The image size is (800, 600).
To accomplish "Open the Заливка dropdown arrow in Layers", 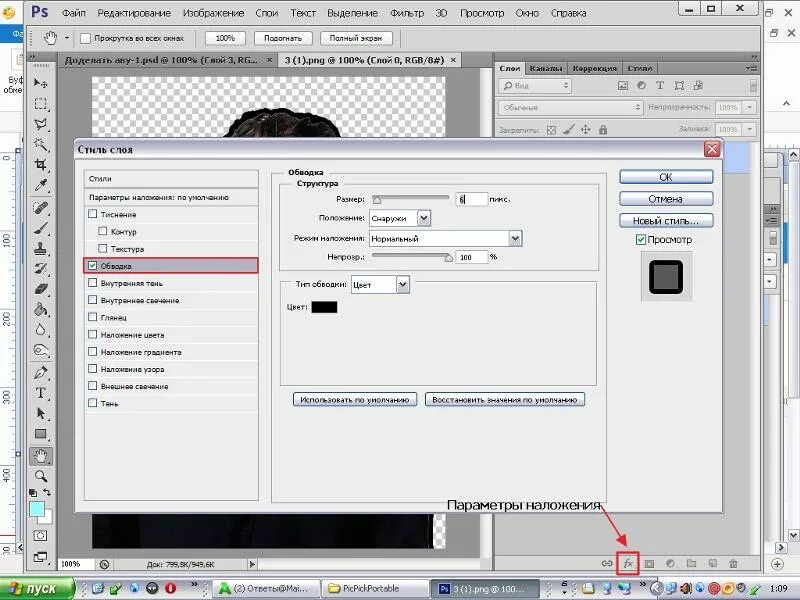I will pos(749,130).
